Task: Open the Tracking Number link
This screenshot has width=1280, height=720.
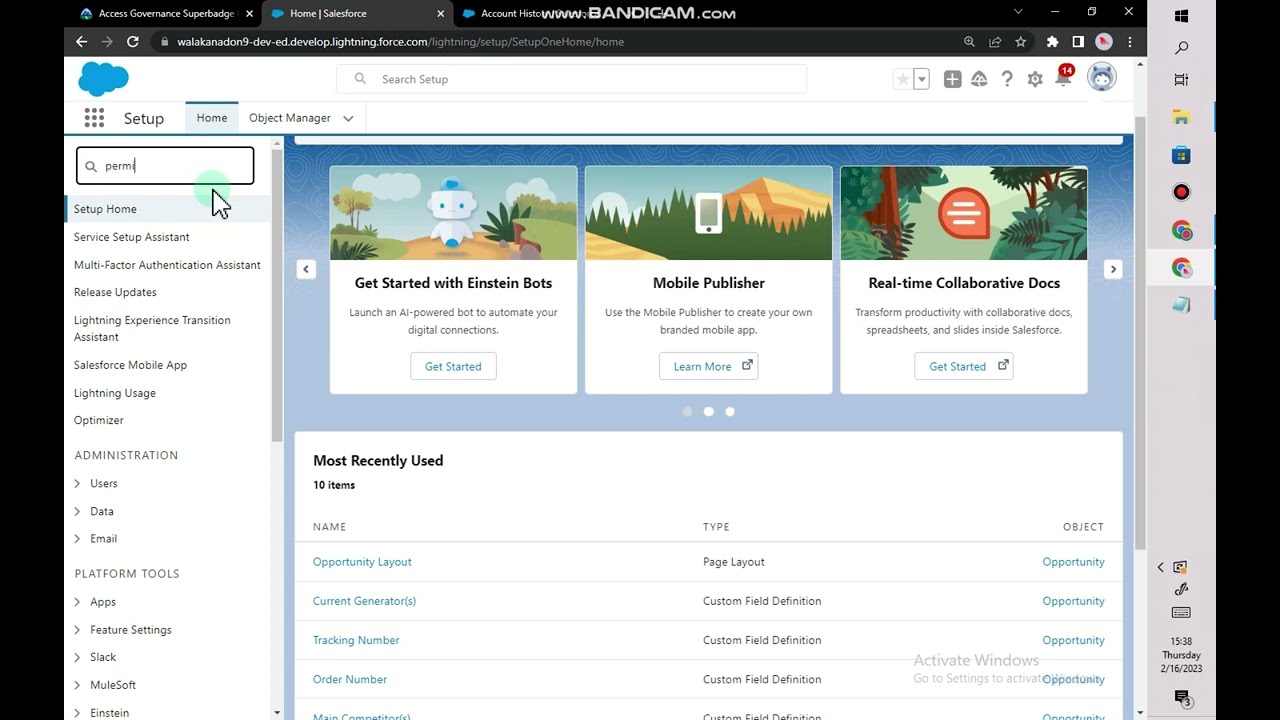Action: (x=356, y=640)
